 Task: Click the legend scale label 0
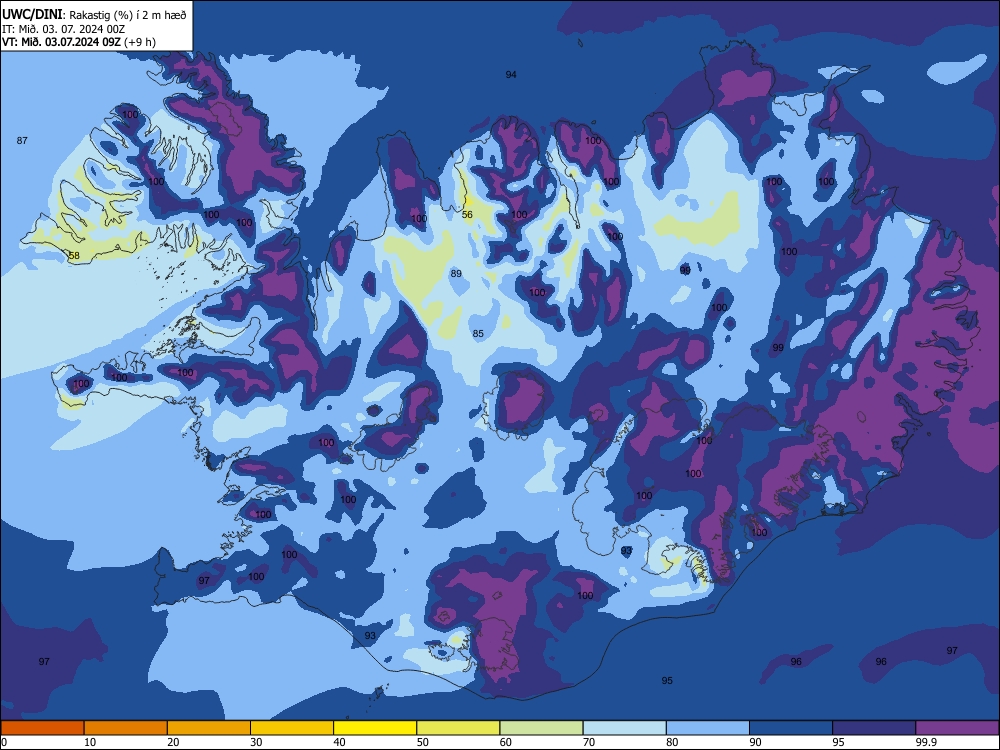pos(4,742)
